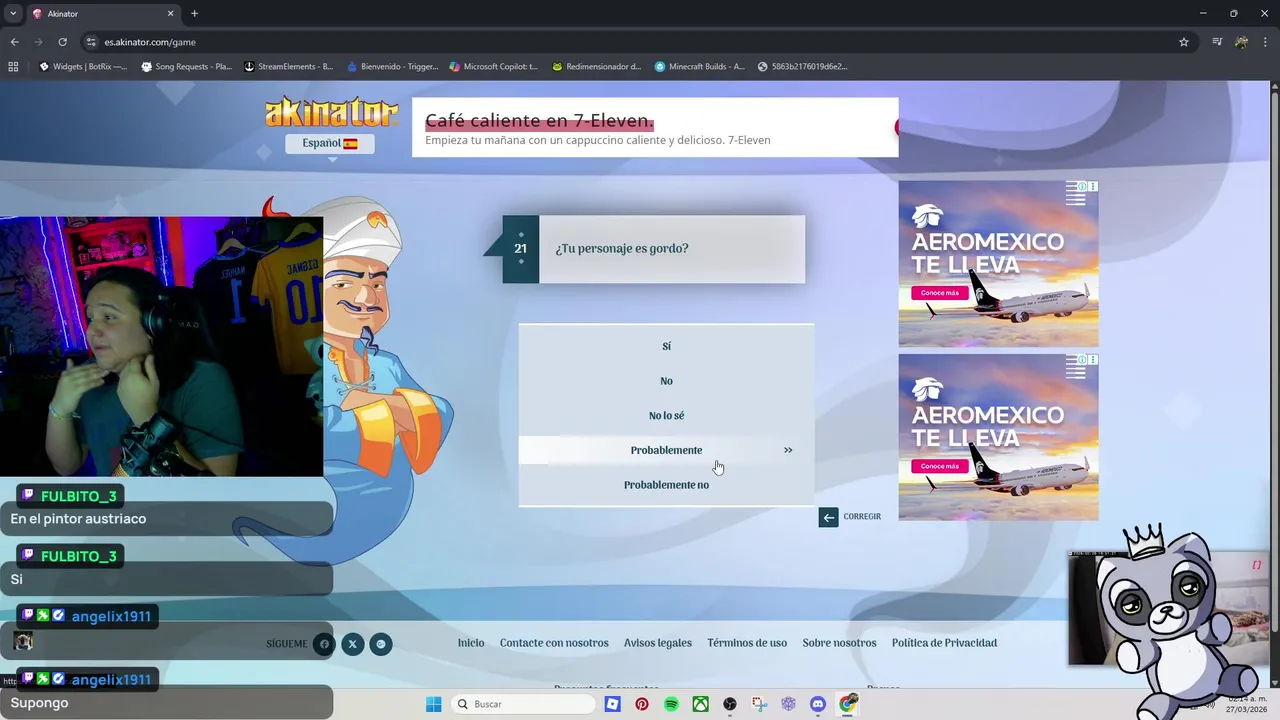Click the taskbar Buscar search box
Image resolution: width=1280 pixels, height=720 pixels.
[524, 704]
